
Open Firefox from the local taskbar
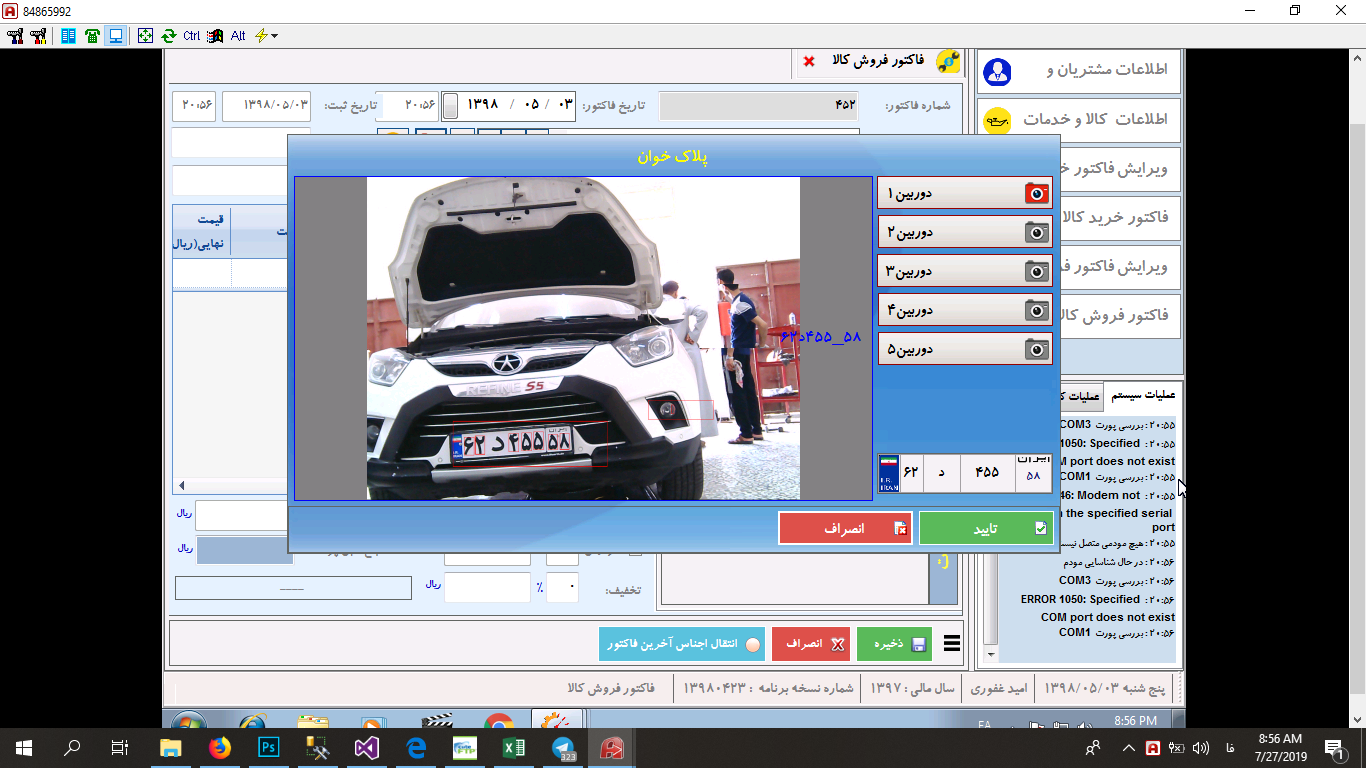(220, 748)
